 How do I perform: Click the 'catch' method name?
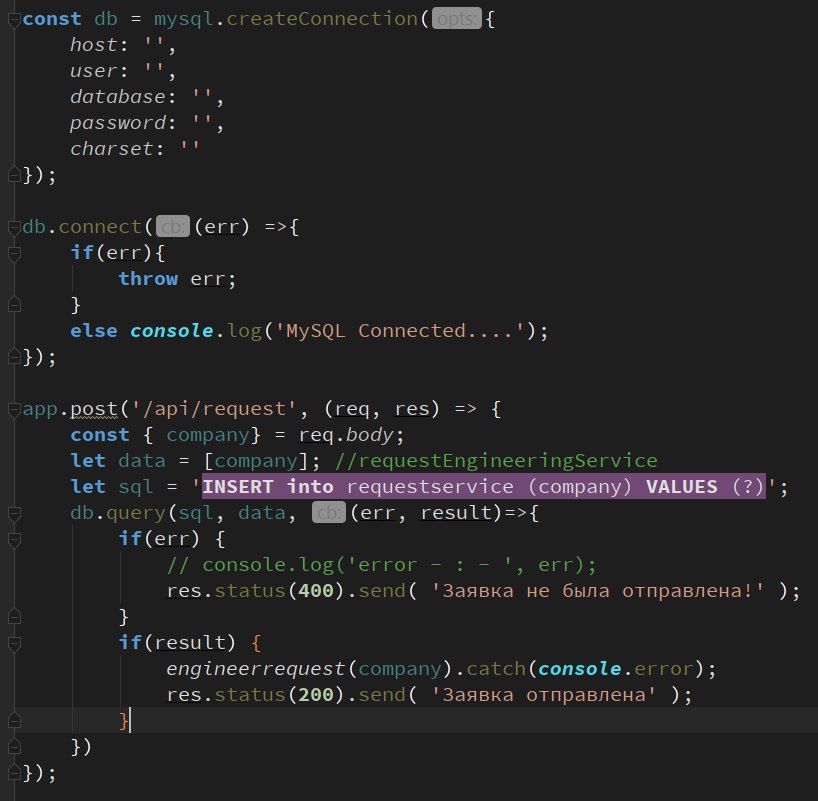pyautogui.click(x=496, y=669)
